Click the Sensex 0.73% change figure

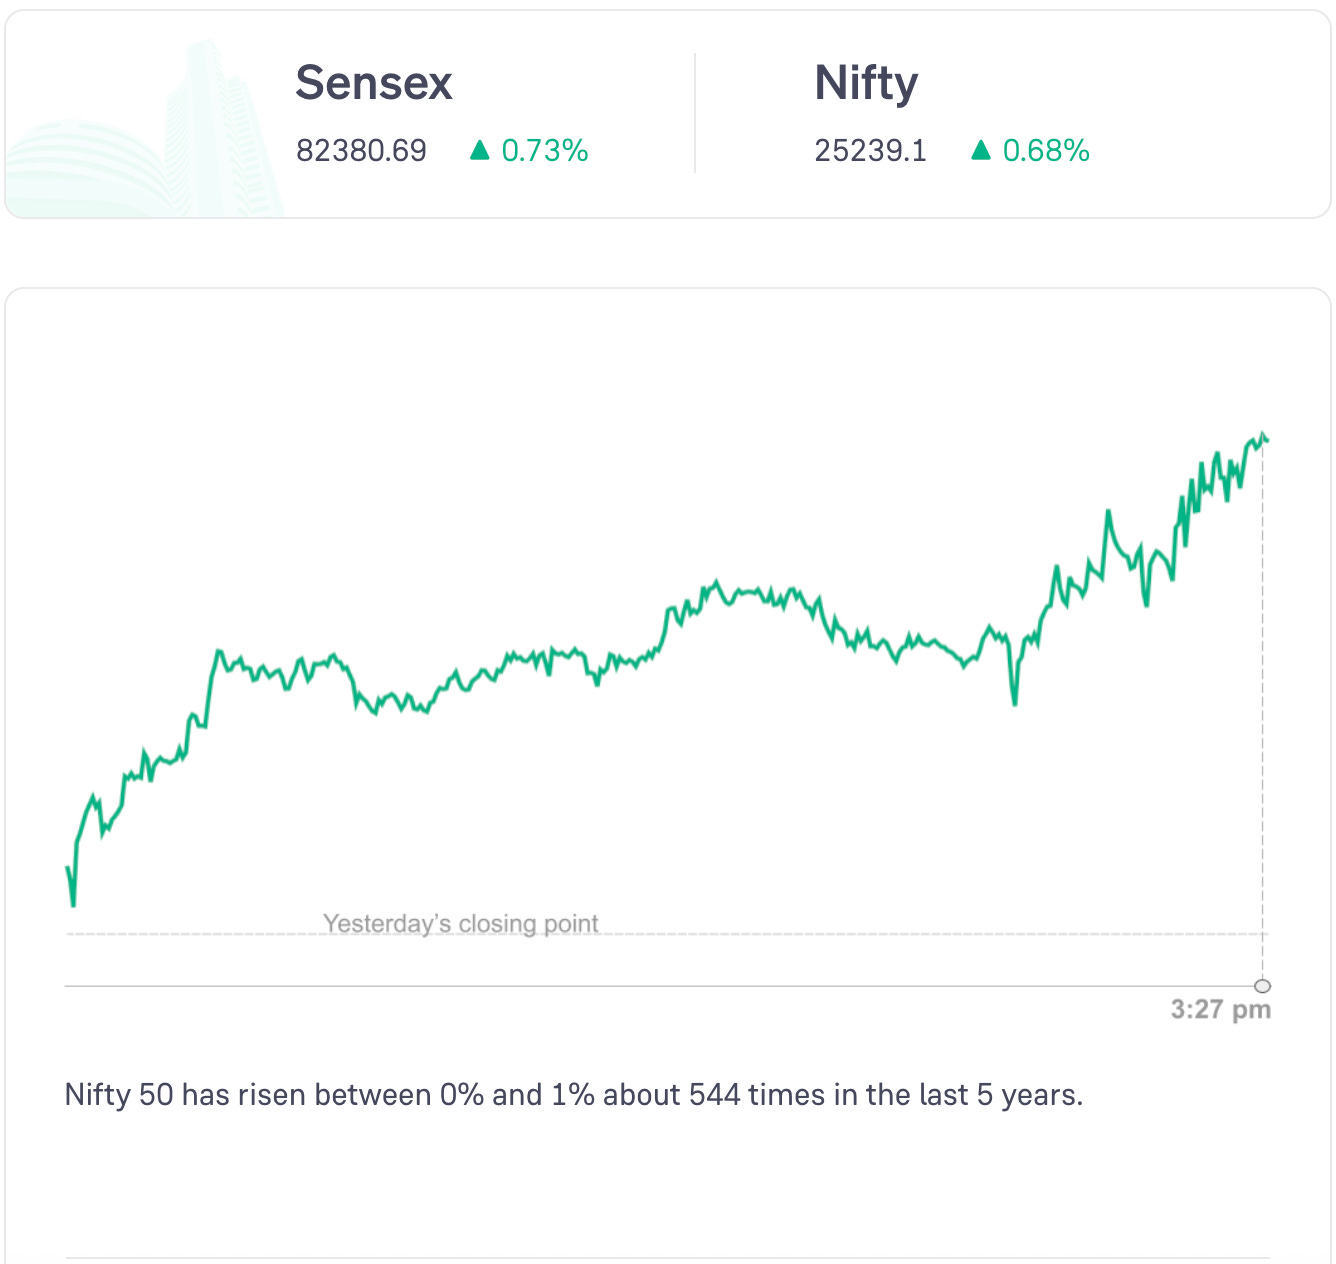pos(544,151)
